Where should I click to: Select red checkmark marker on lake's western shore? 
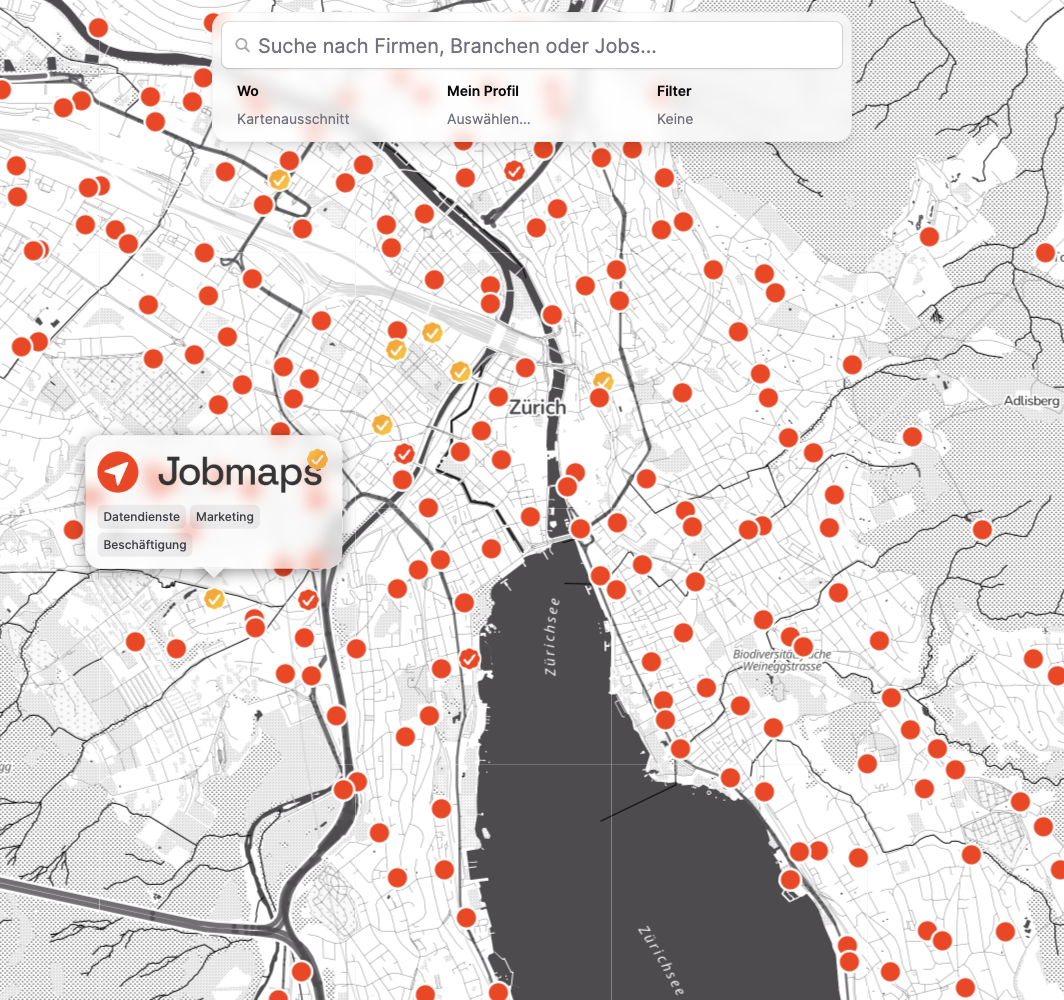tap(469, 659)
